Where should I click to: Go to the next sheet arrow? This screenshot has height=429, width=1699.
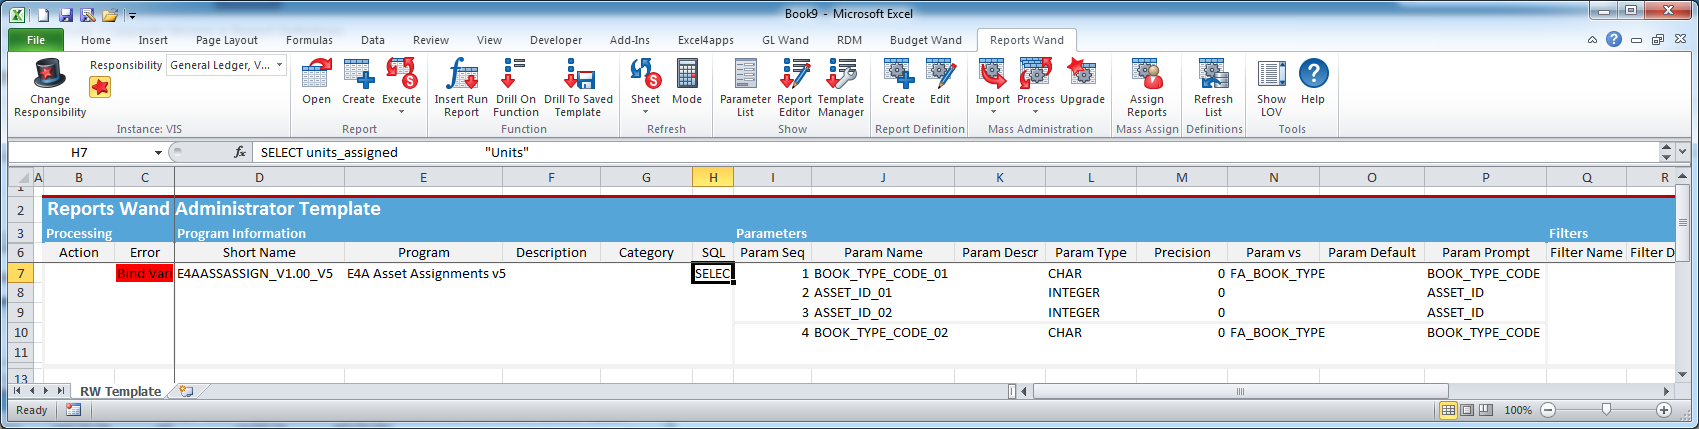point(46,391)
